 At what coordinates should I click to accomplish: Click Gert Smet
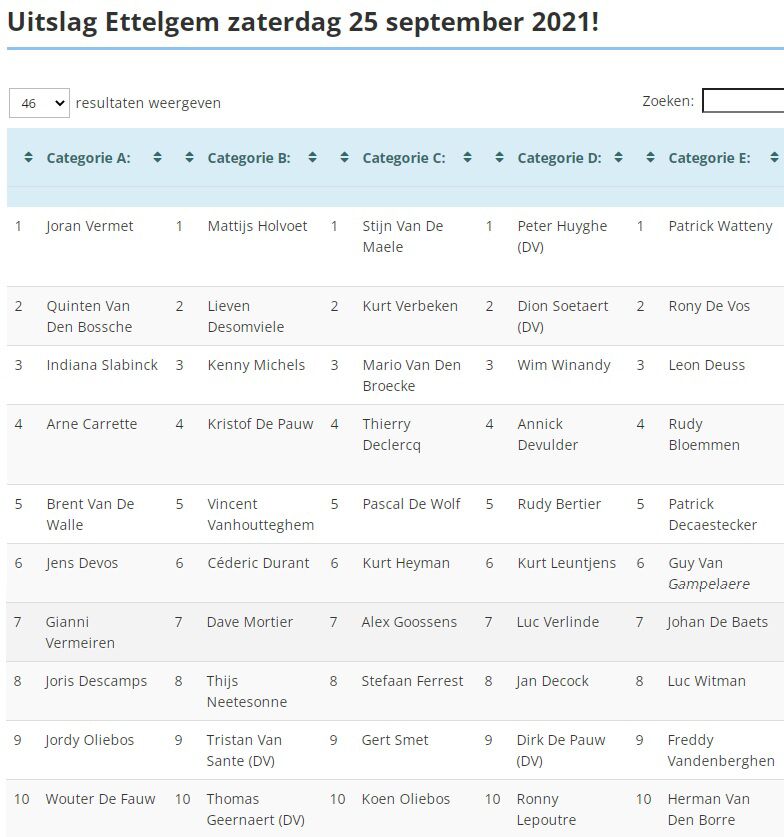(x=395, y=740)
